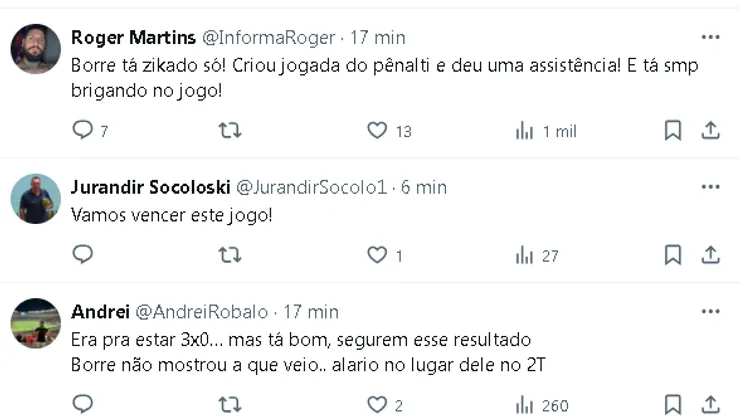The image size is (740, 416).
Task: Like Andrei's tweet about 3x0
Action: pos(376,404)
